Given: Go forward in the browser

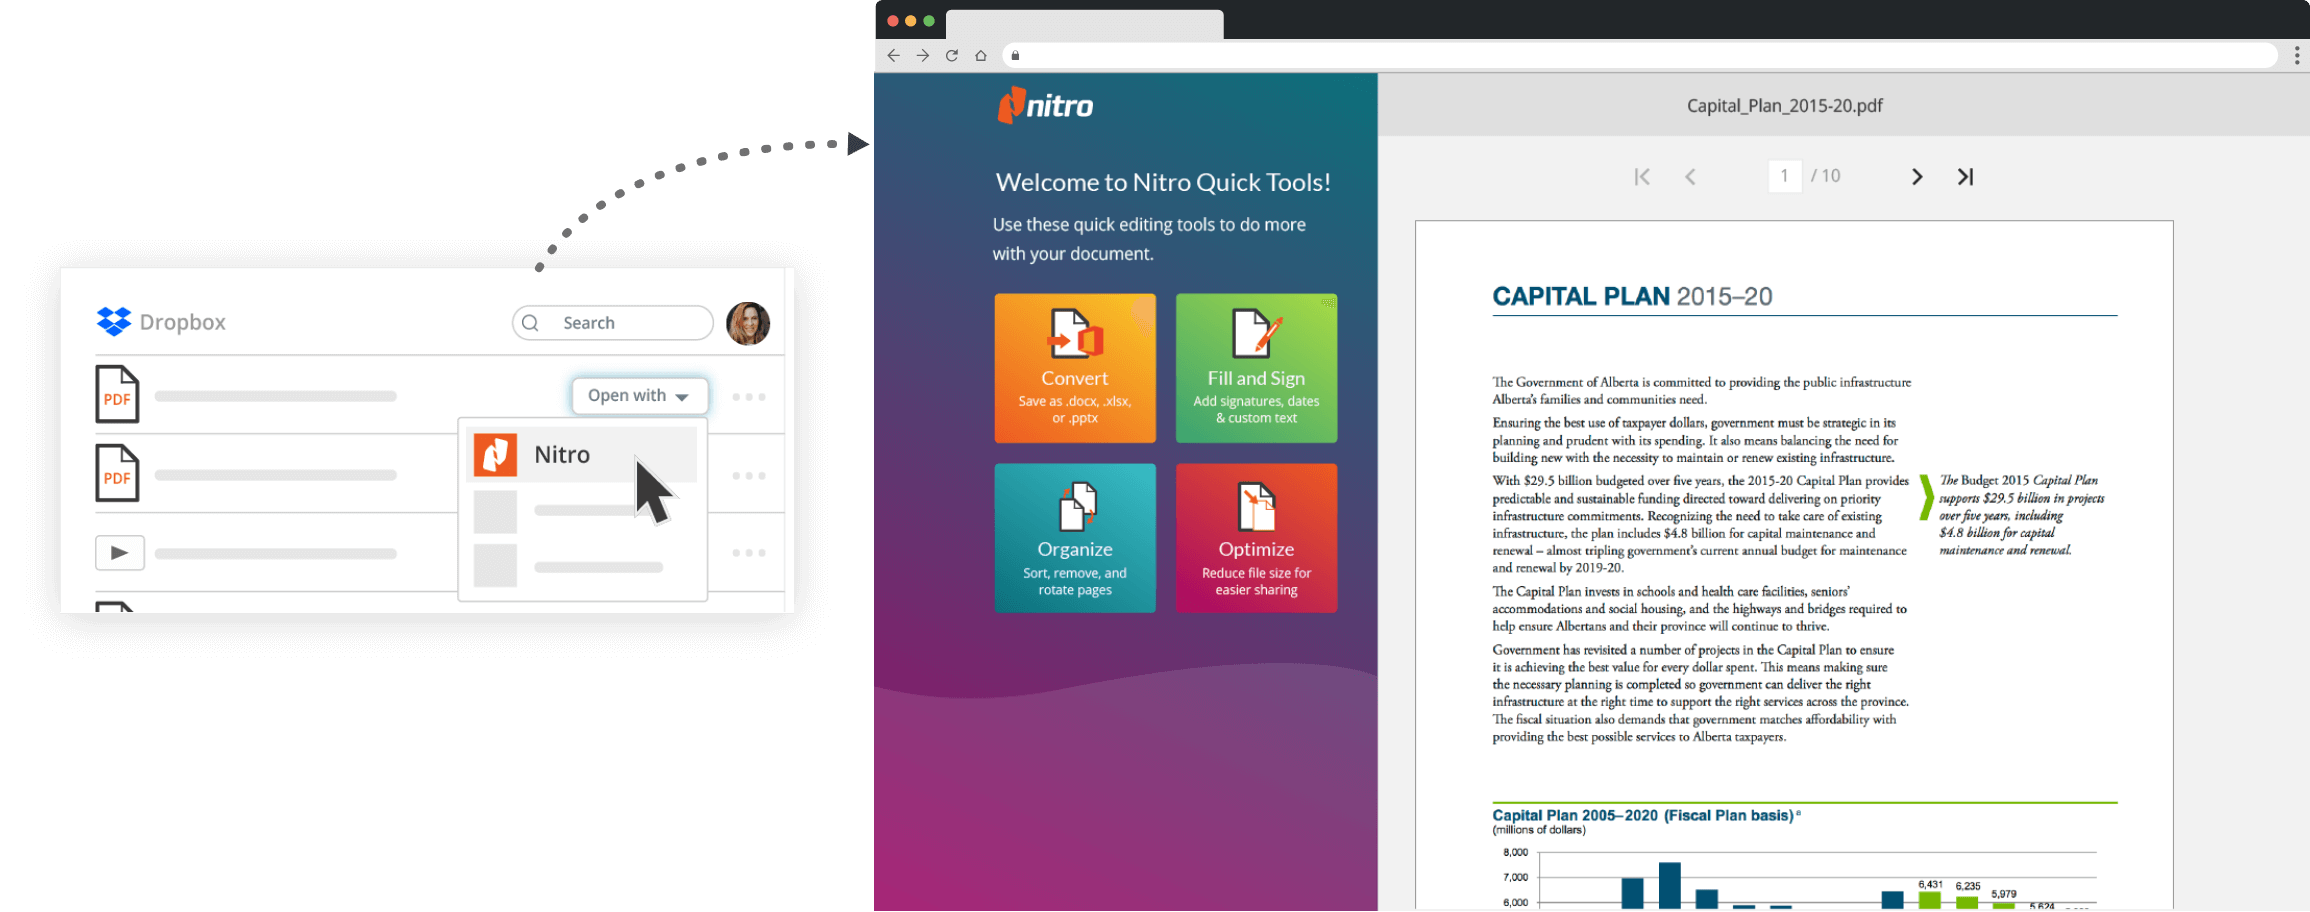Looking at the screenshot, I should (x=923, y=55).
